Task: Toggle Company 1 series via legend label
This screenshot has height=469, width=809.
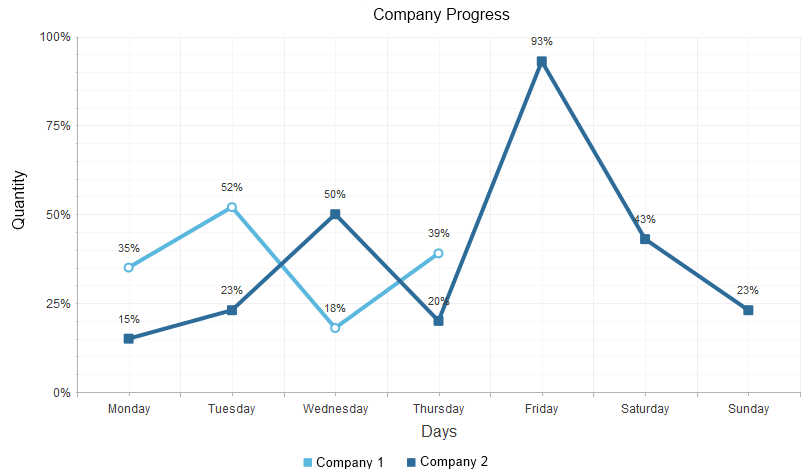Action: pos(350,462)
